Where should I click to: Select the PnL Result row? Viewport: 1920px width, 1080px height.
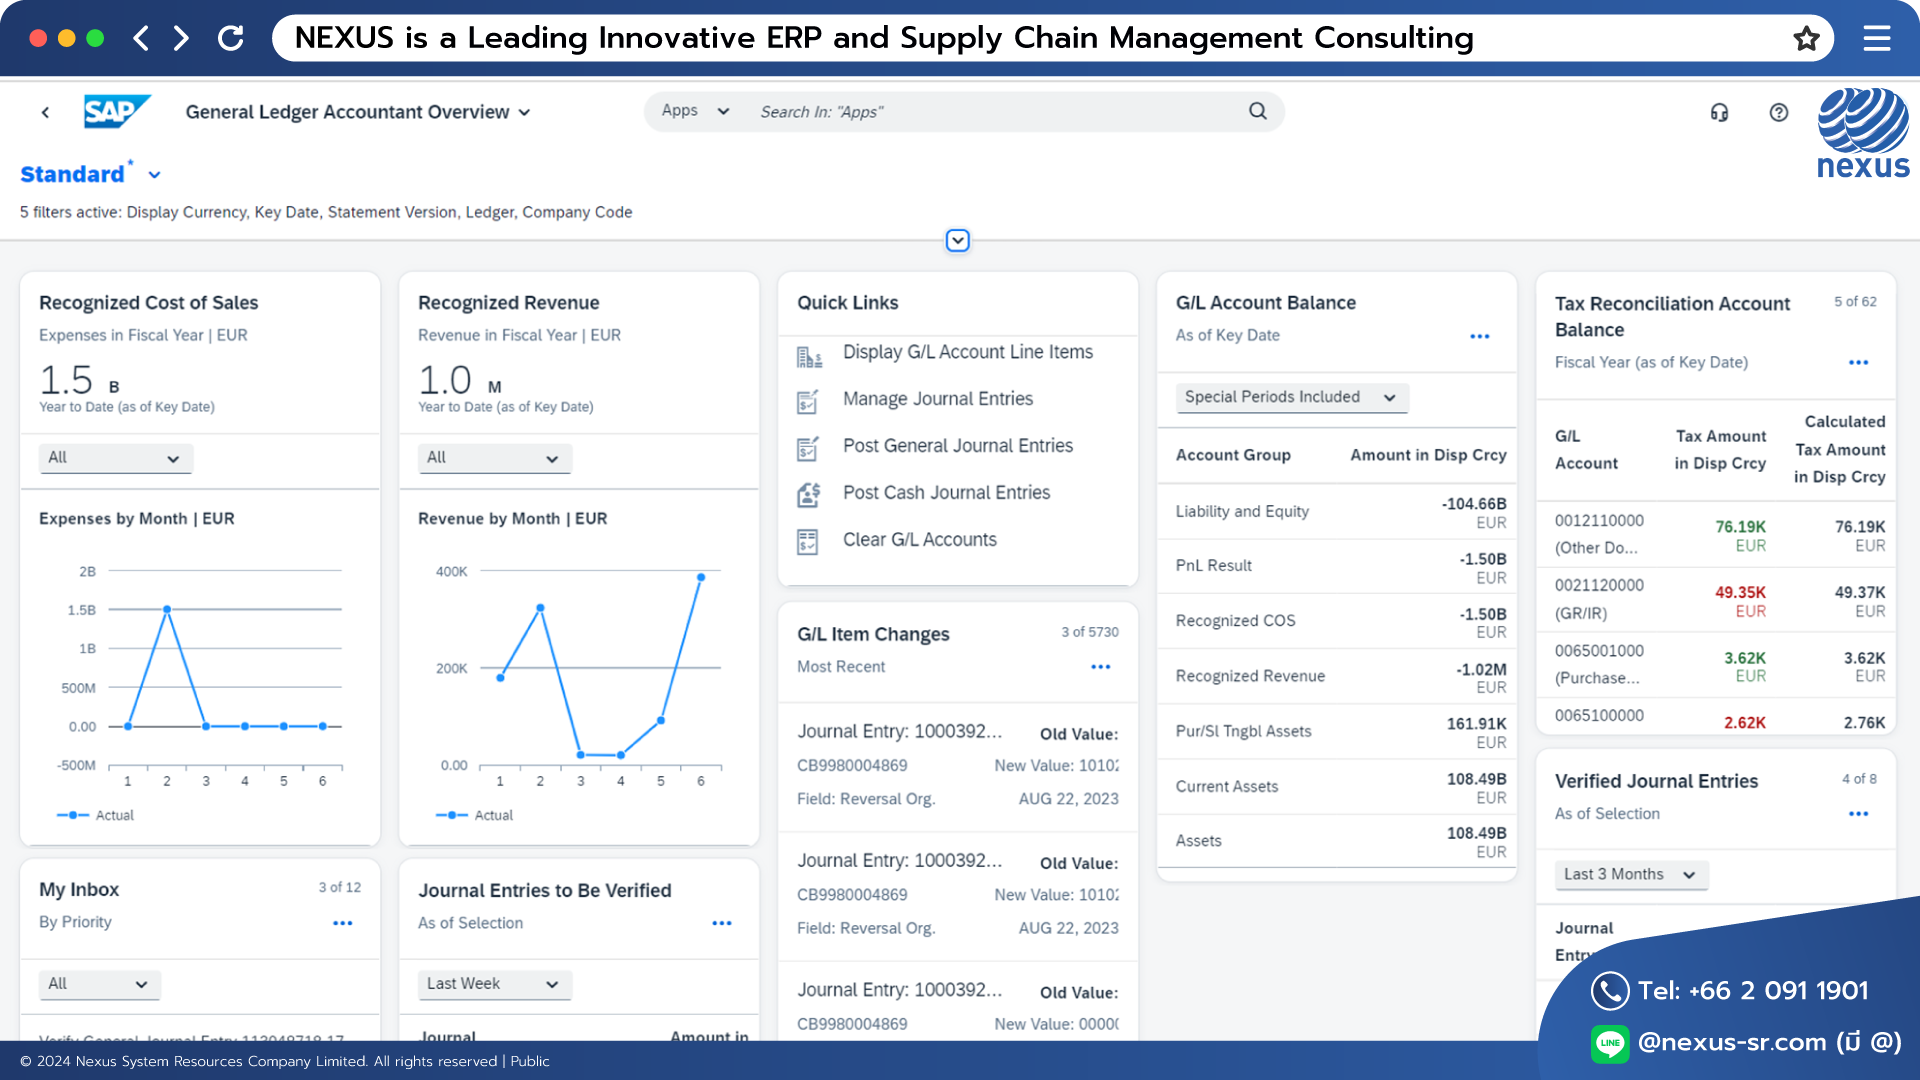pyautogui.click(x=1337, y=567)
